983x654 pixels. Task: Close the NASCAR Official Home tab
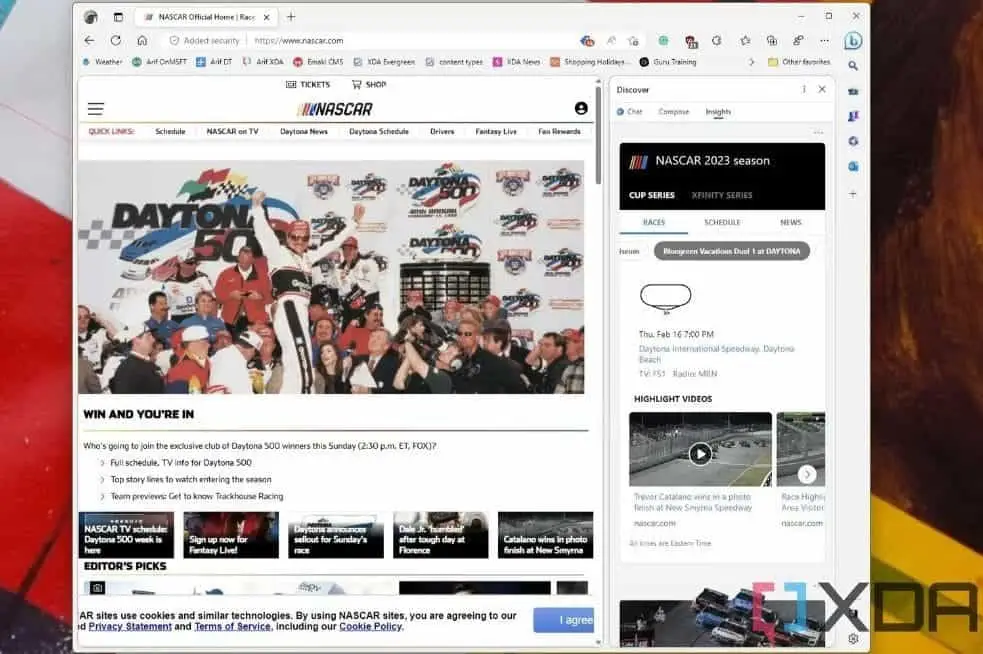coord(266,18)
